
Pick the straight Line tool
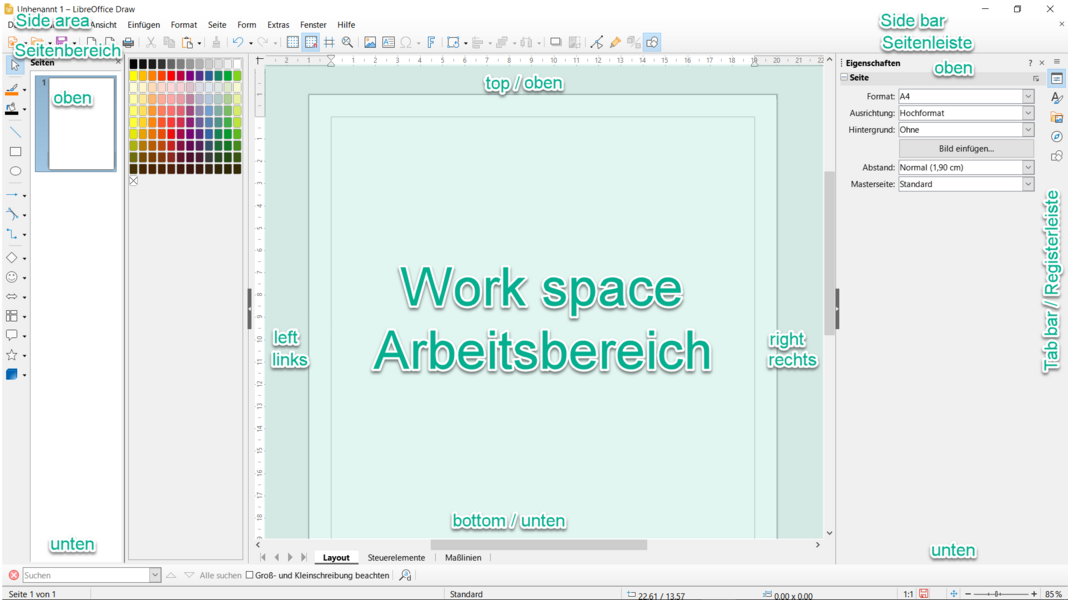[x=15, y=132]
